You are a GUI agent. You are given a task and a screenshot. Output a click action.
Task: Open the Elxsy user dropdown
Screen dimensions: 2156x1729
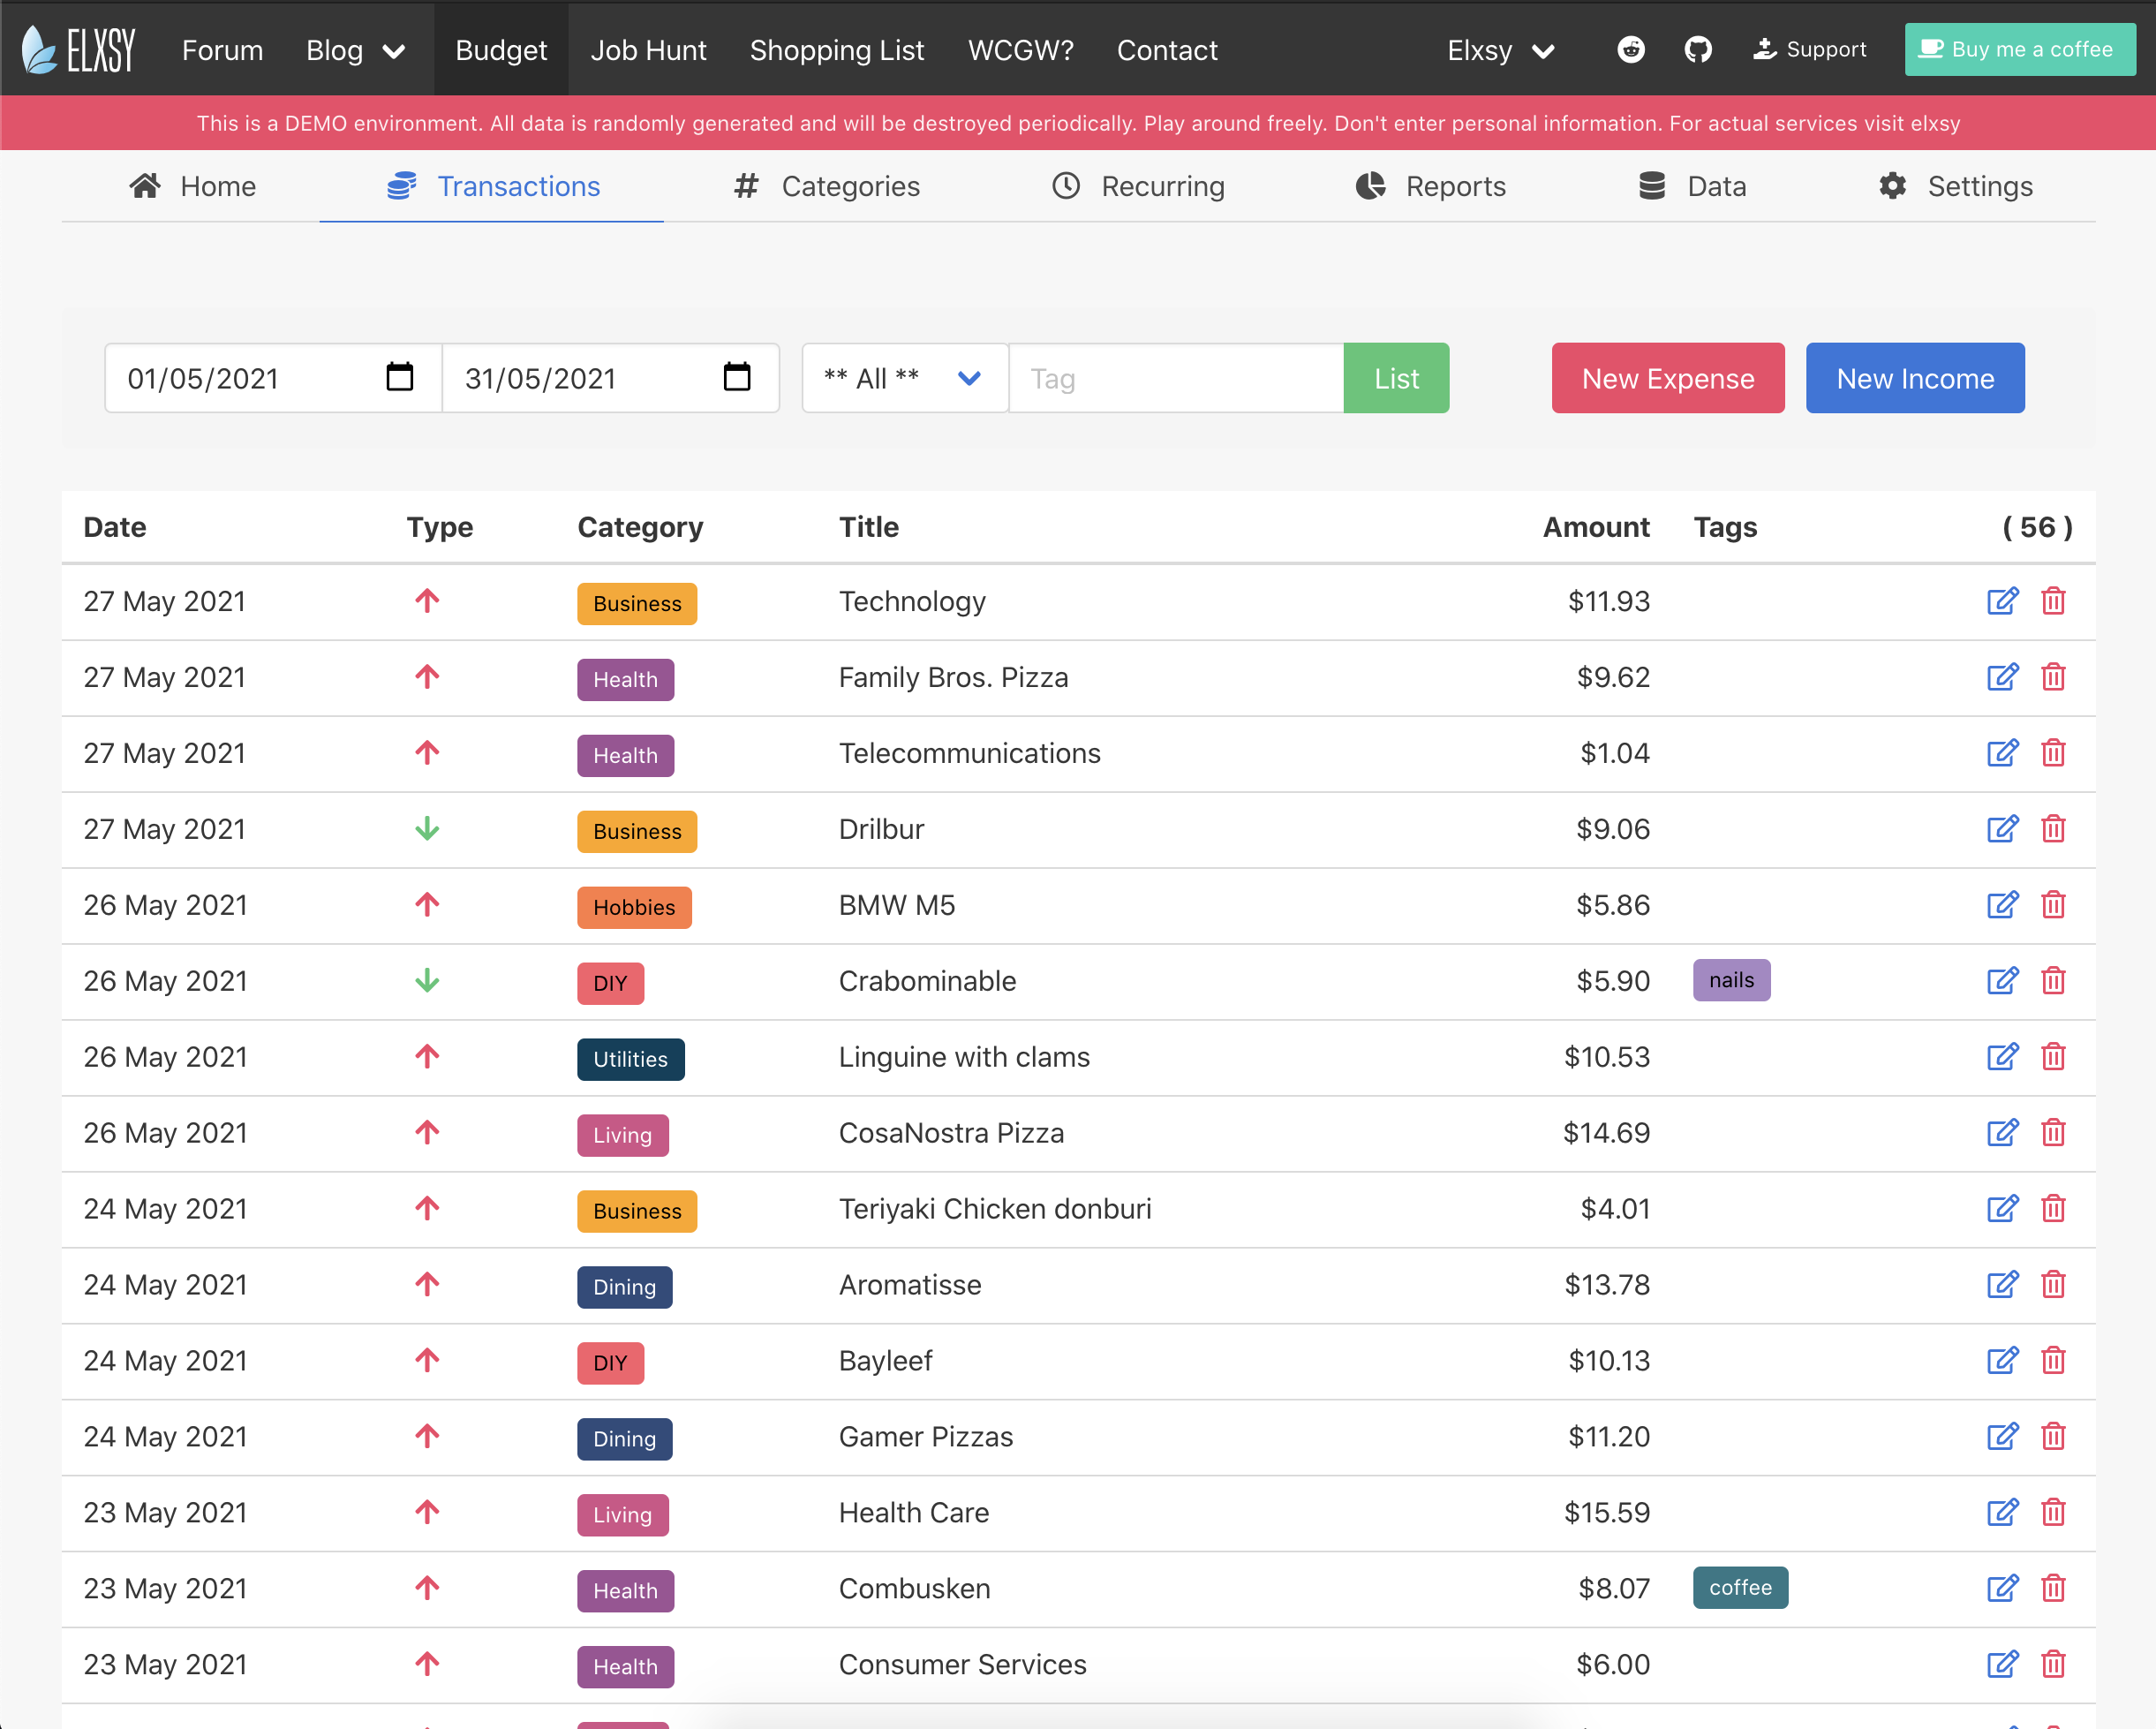(1500, 50)
